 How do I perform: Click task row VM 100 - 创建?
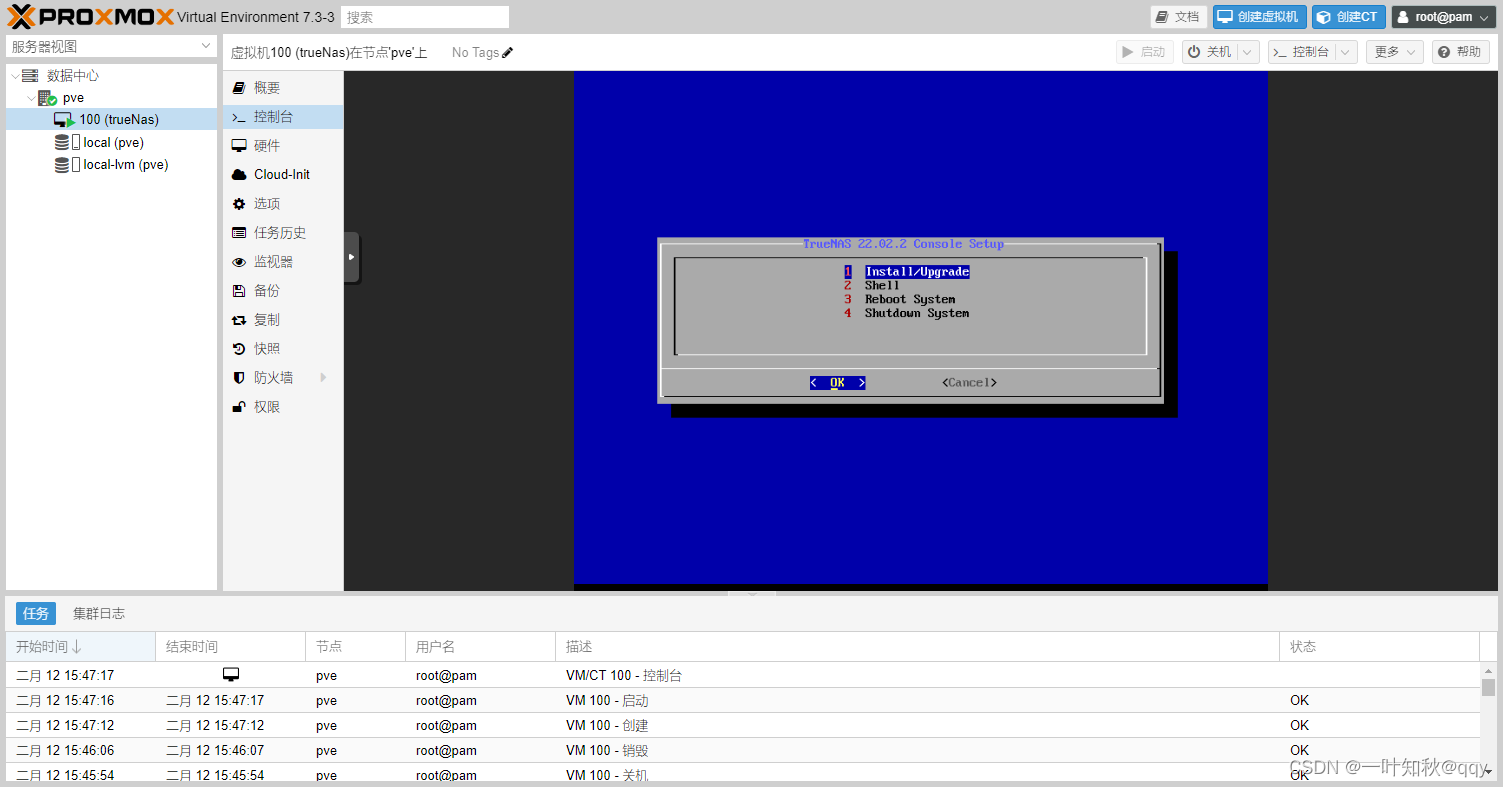click(x=742, y=725)
